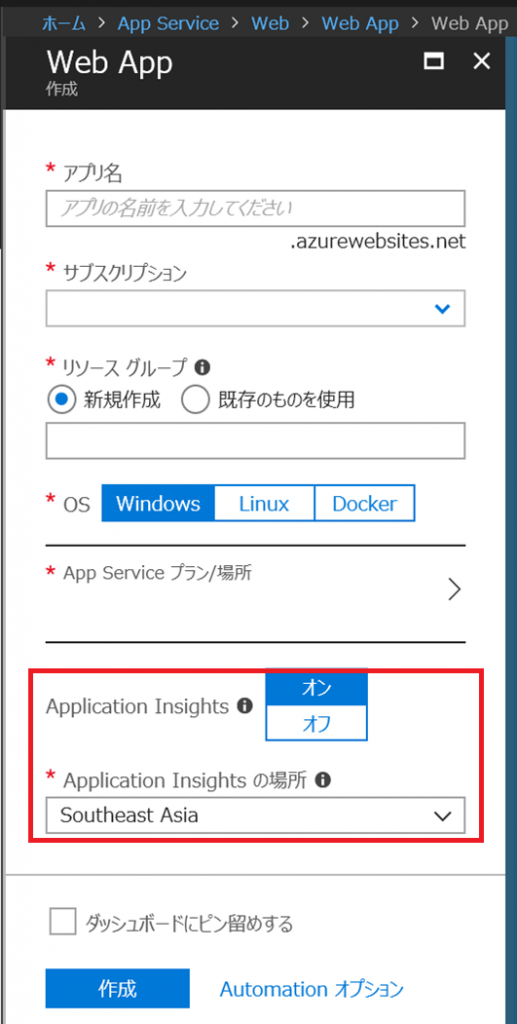Image resolution: width=517 pixels, height=1024 pixels.
Task: Choose Windows as the OS
Action: click(158, 504)
